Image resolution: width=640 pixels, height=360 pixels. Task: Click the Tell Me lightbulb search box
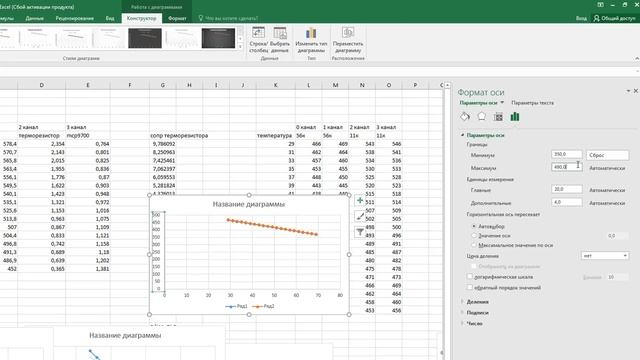click(x=228, y=18)
